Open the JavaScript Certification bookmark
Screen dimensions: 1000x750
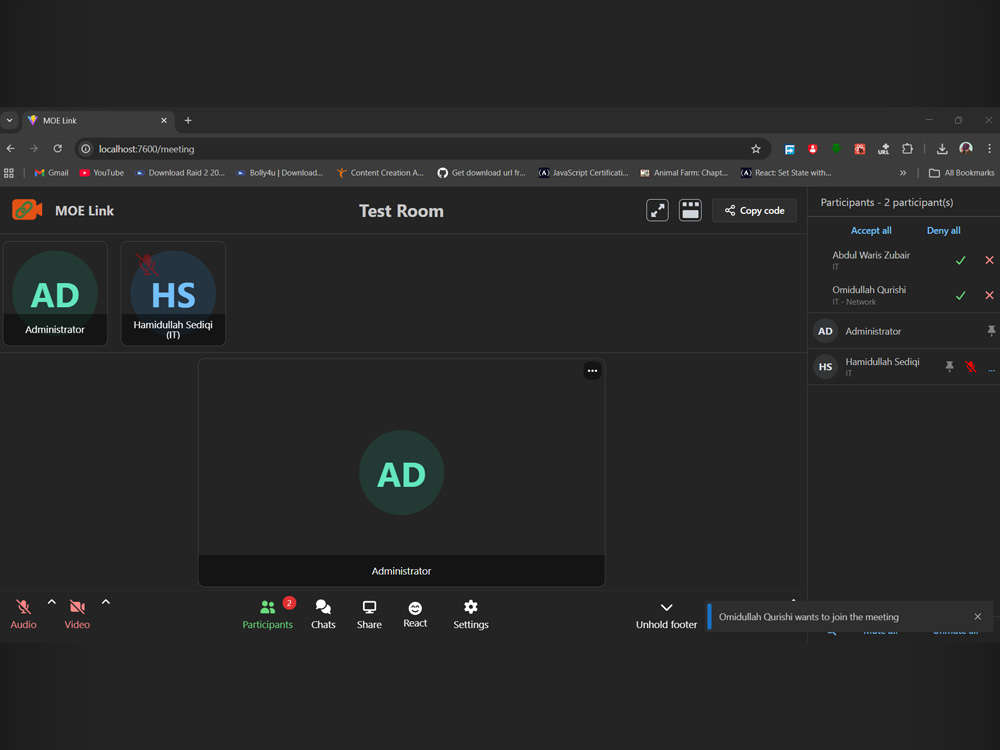[x=584, y=173]
